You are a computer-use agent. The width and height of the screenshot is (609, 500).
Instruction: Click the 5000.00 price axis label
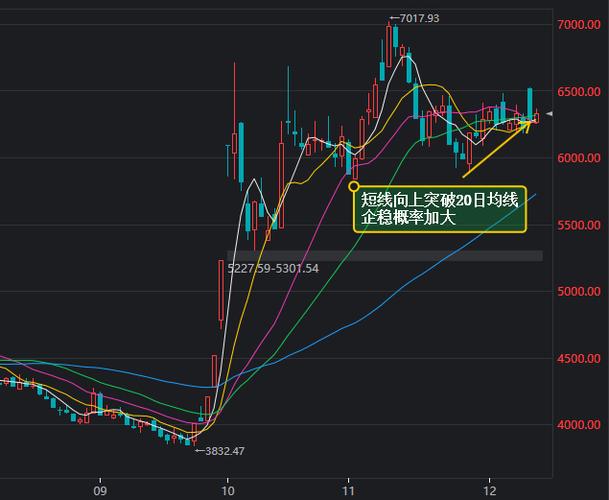point(579,291)
